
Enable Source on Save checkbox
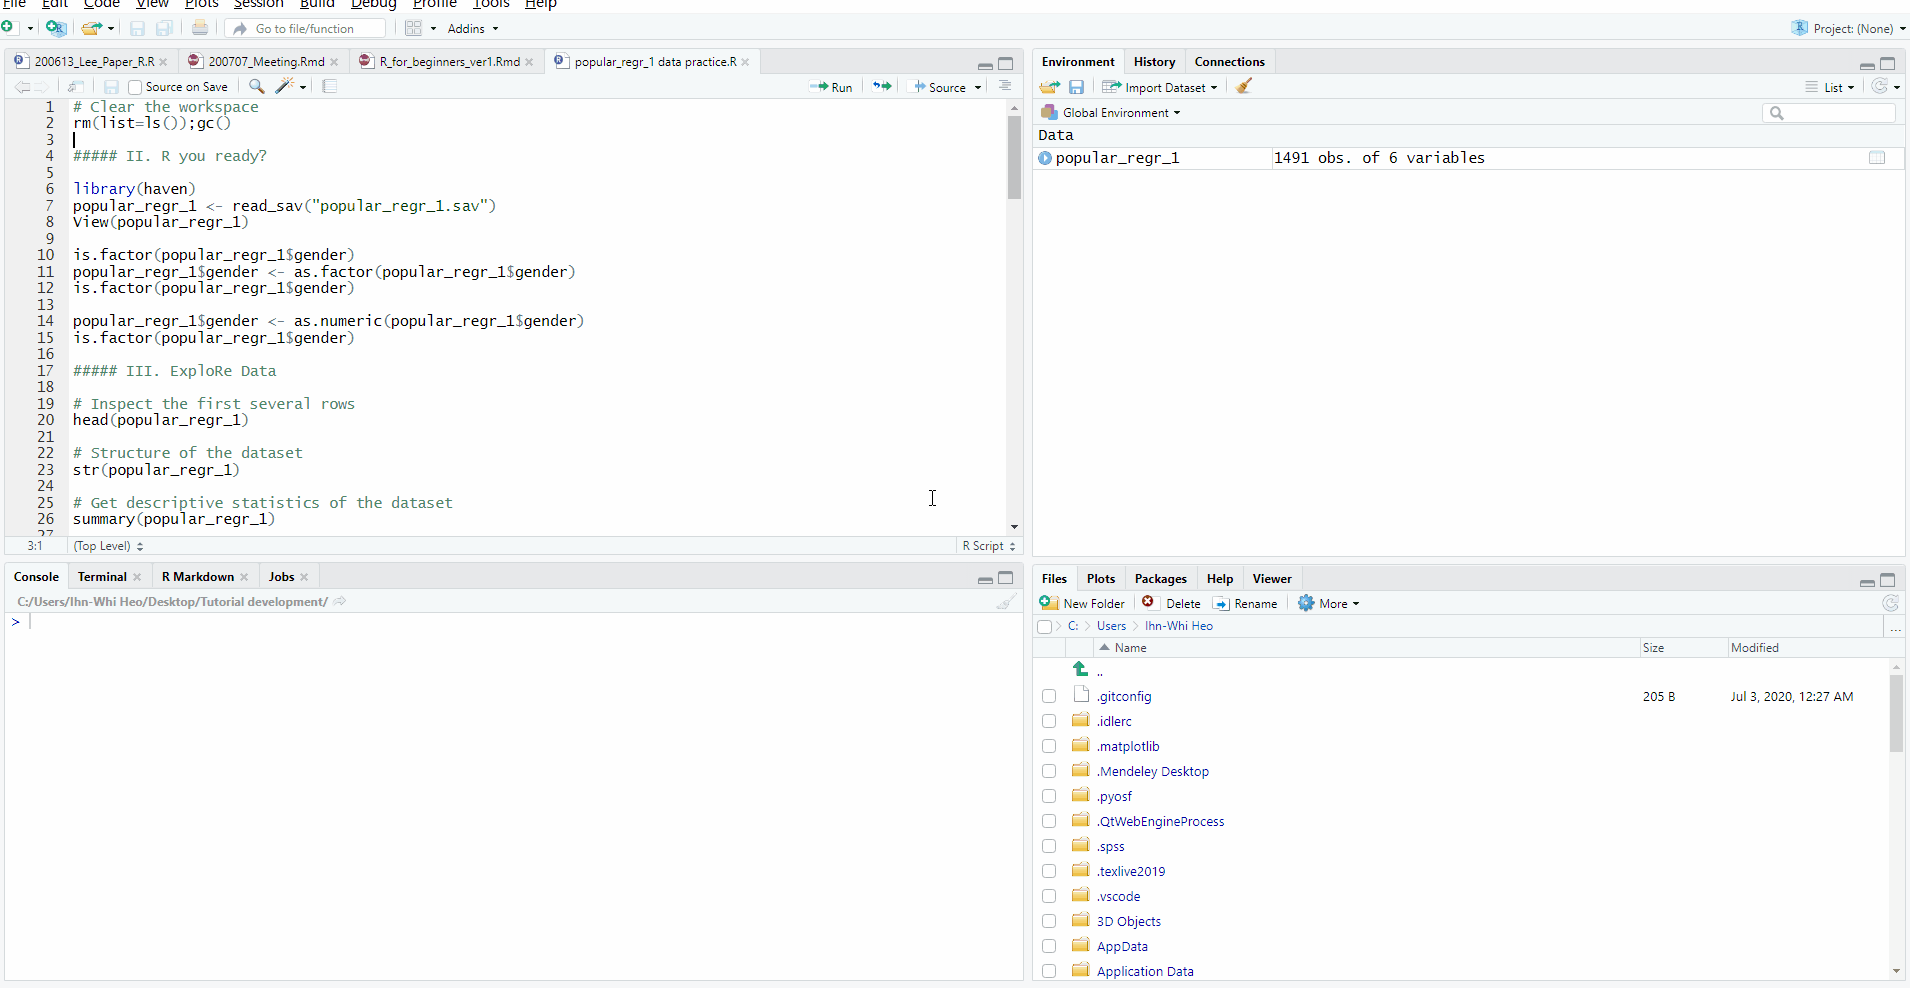pyautogui.click(x=135, y=88)
